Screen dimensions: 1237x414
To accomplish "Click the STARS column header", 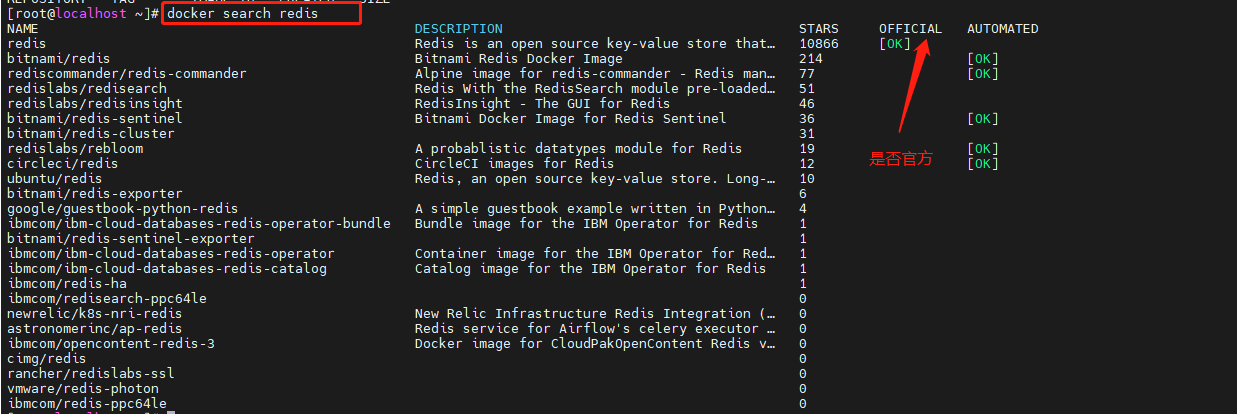I will coord(819,29).
